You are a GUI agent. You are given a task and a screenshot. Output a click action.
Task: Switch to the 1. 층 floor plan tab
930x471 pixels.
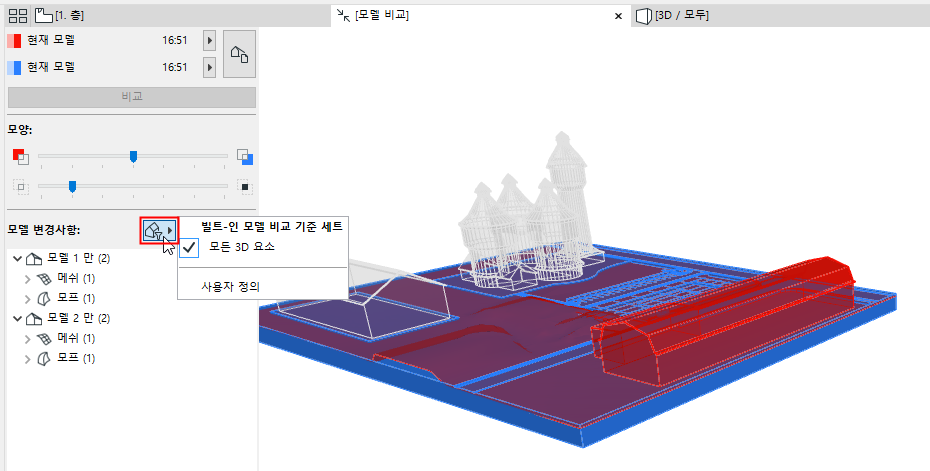[59, 15]
